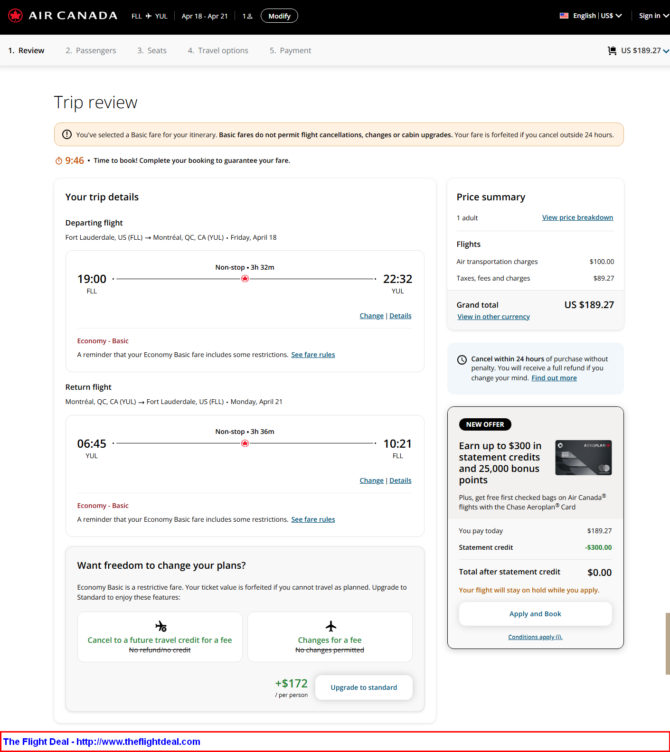Image resolution: width=670 pixels, height=752 pixels.
Task: Click the shopping cart icon near total
Action: [x=612, y=50]
